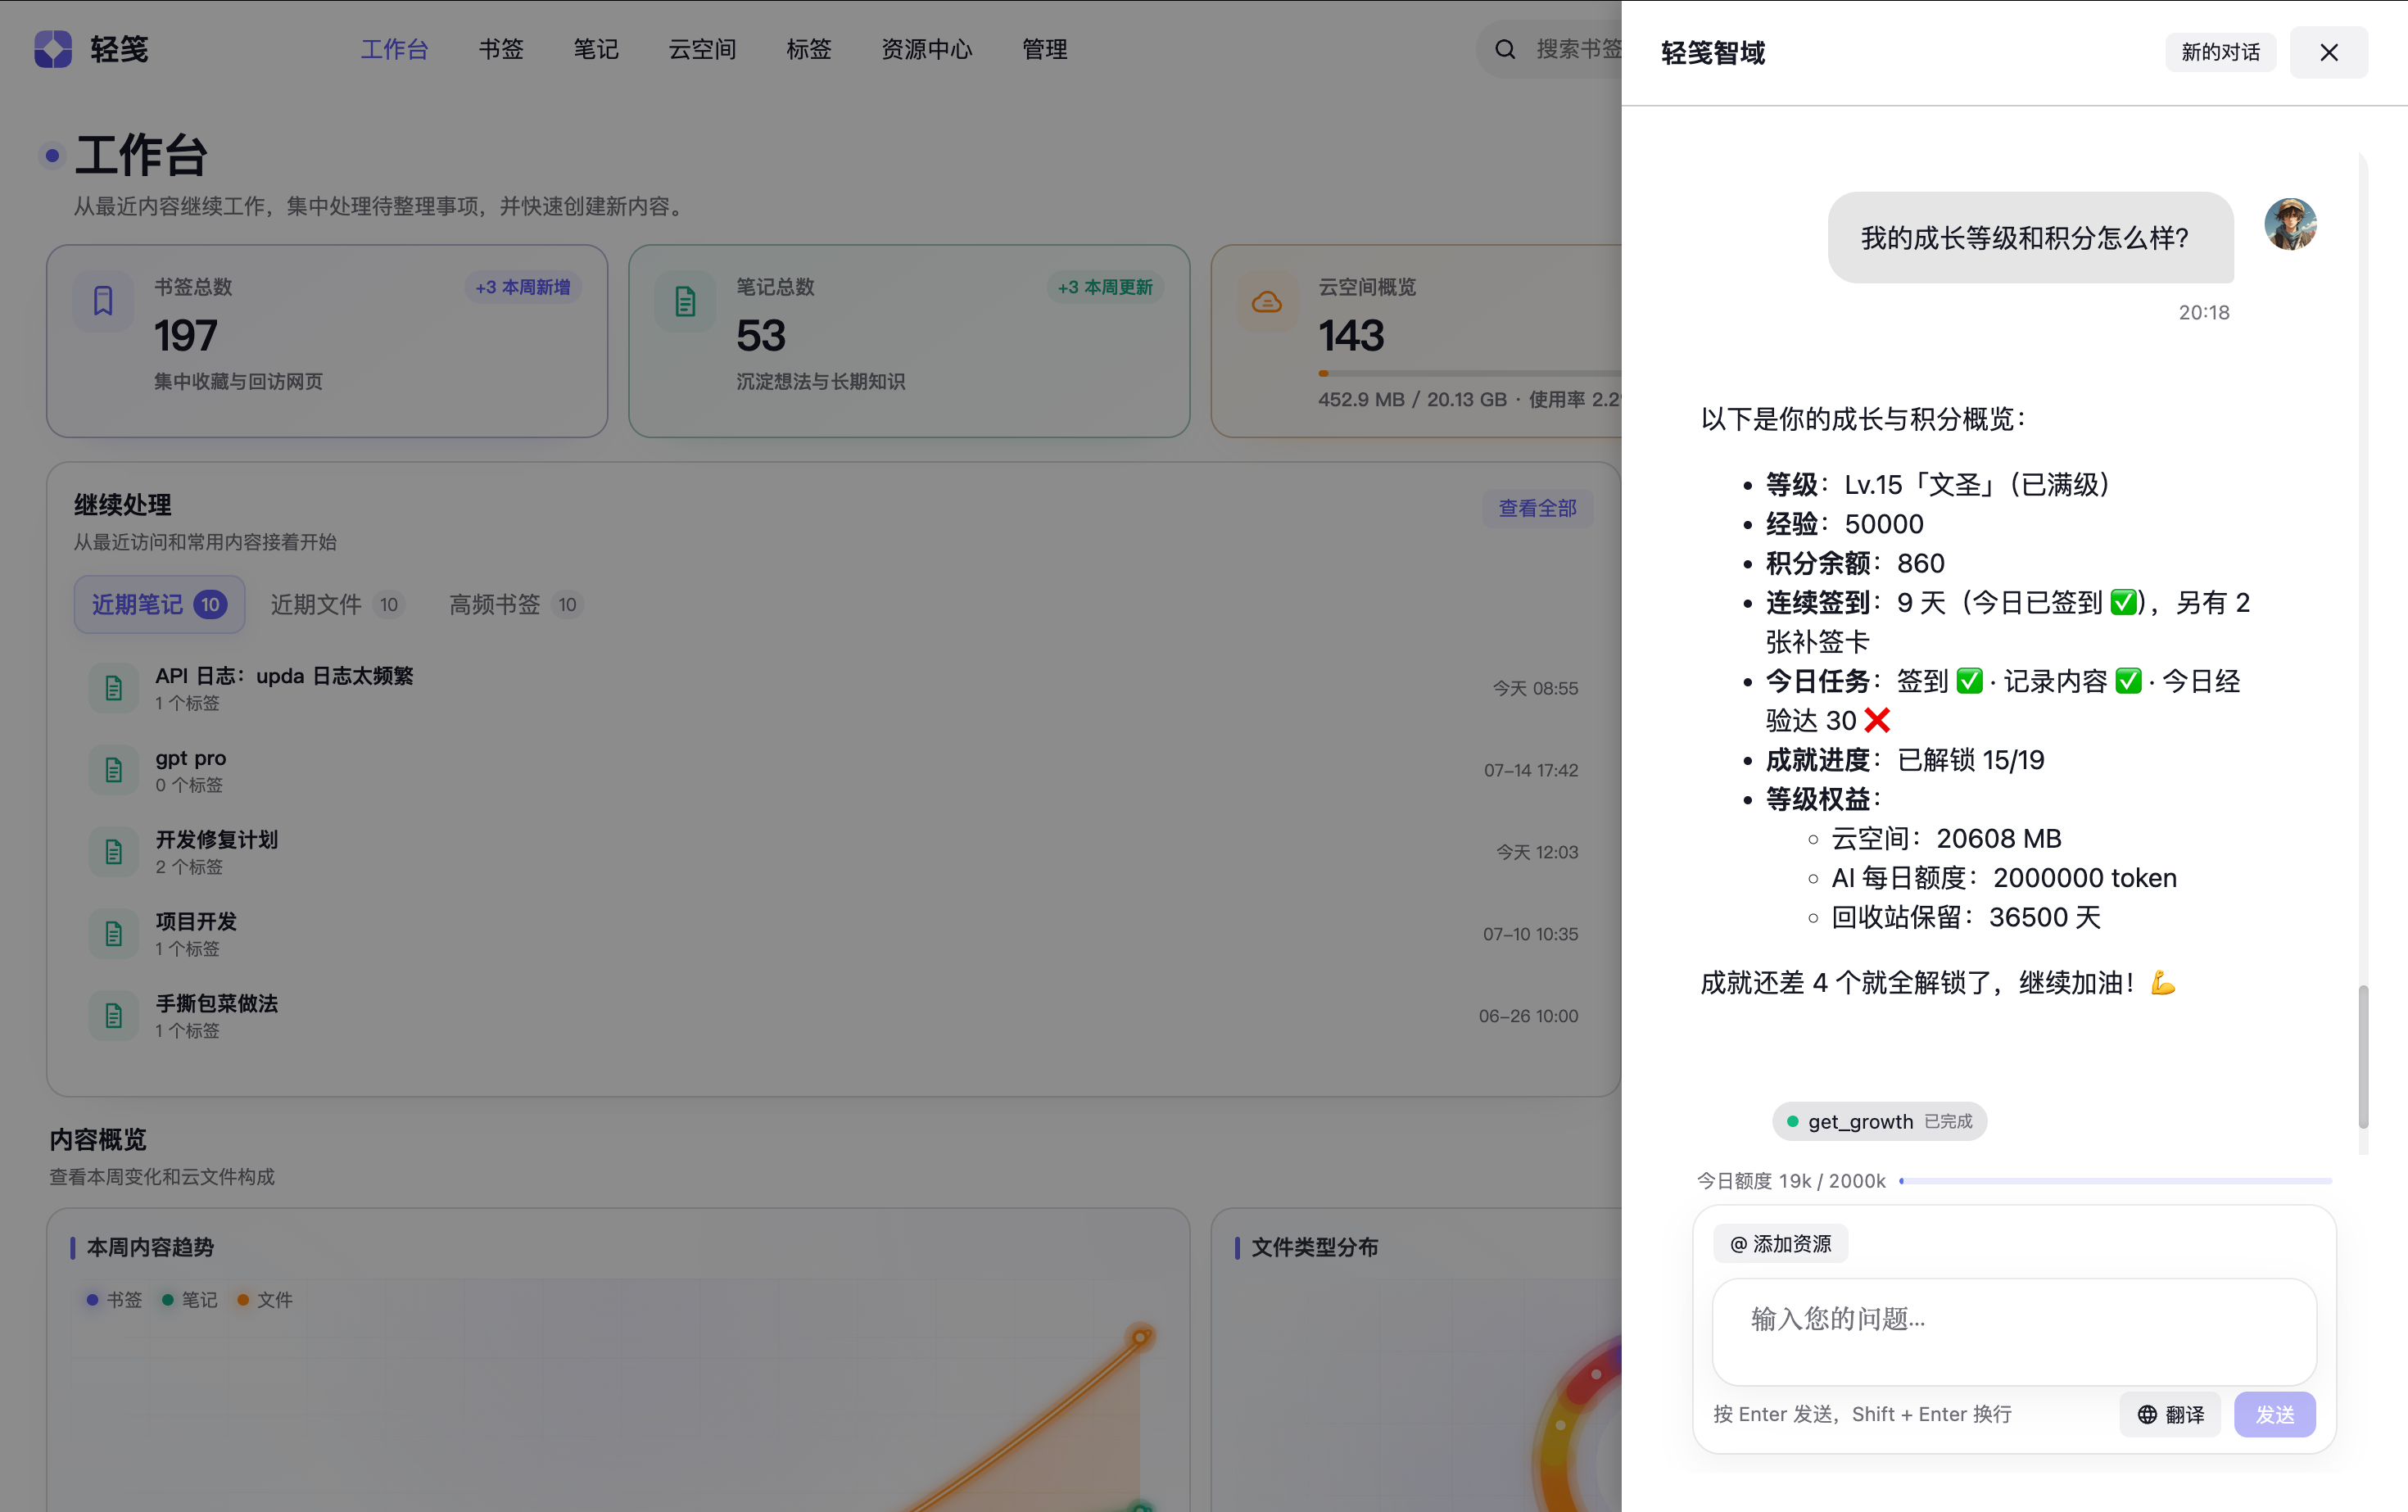
Task: Click note icon beside 手撕包菜做法 row
Action: coord(114,1016)
